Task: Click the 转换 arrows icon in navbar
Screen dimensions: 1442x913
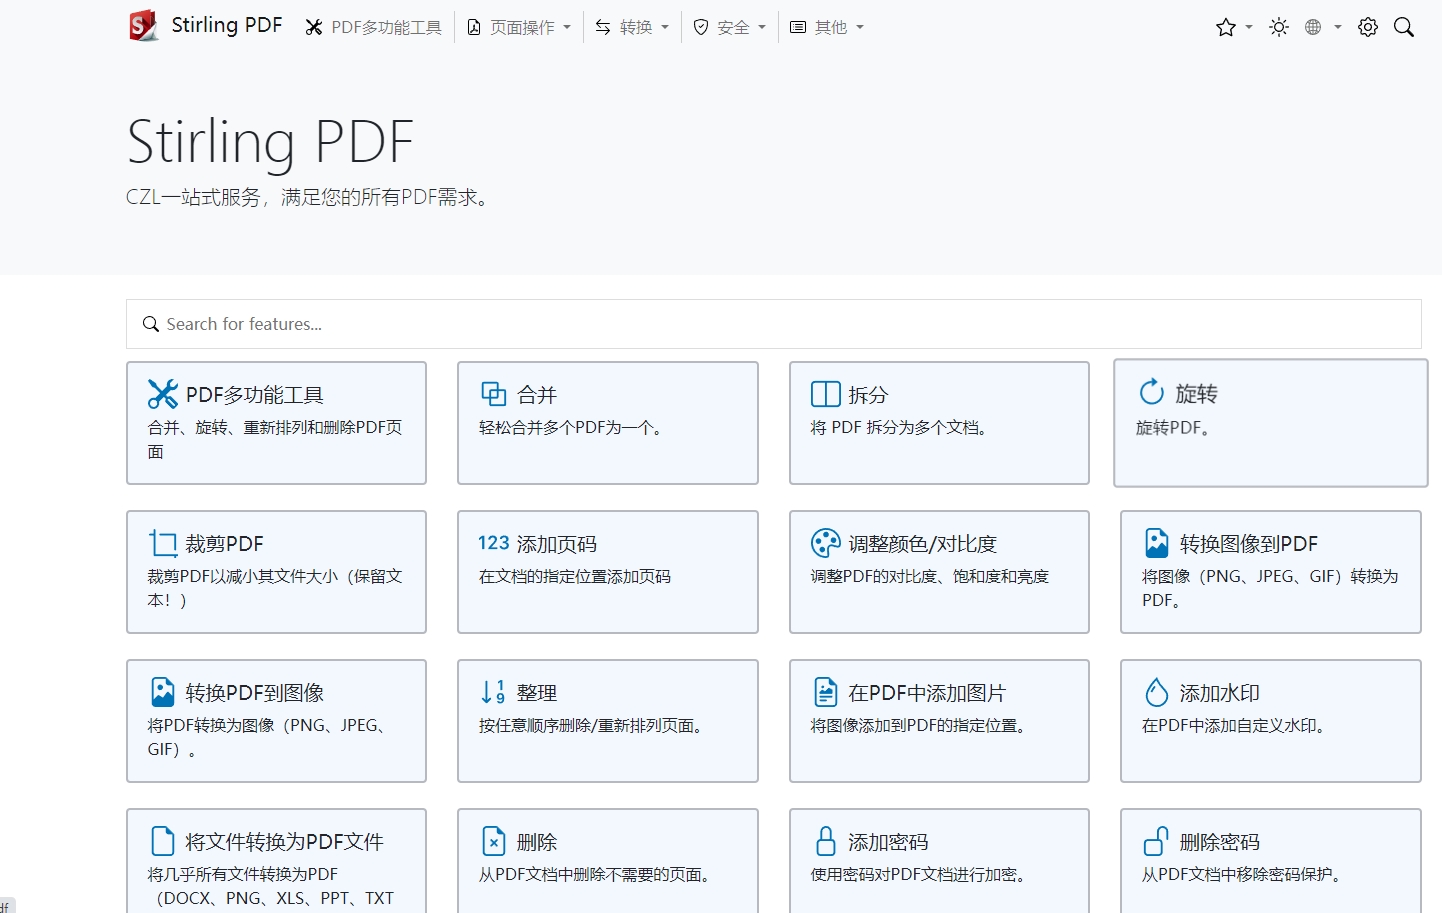Action: pyautogui.click(x=603, y=27)
